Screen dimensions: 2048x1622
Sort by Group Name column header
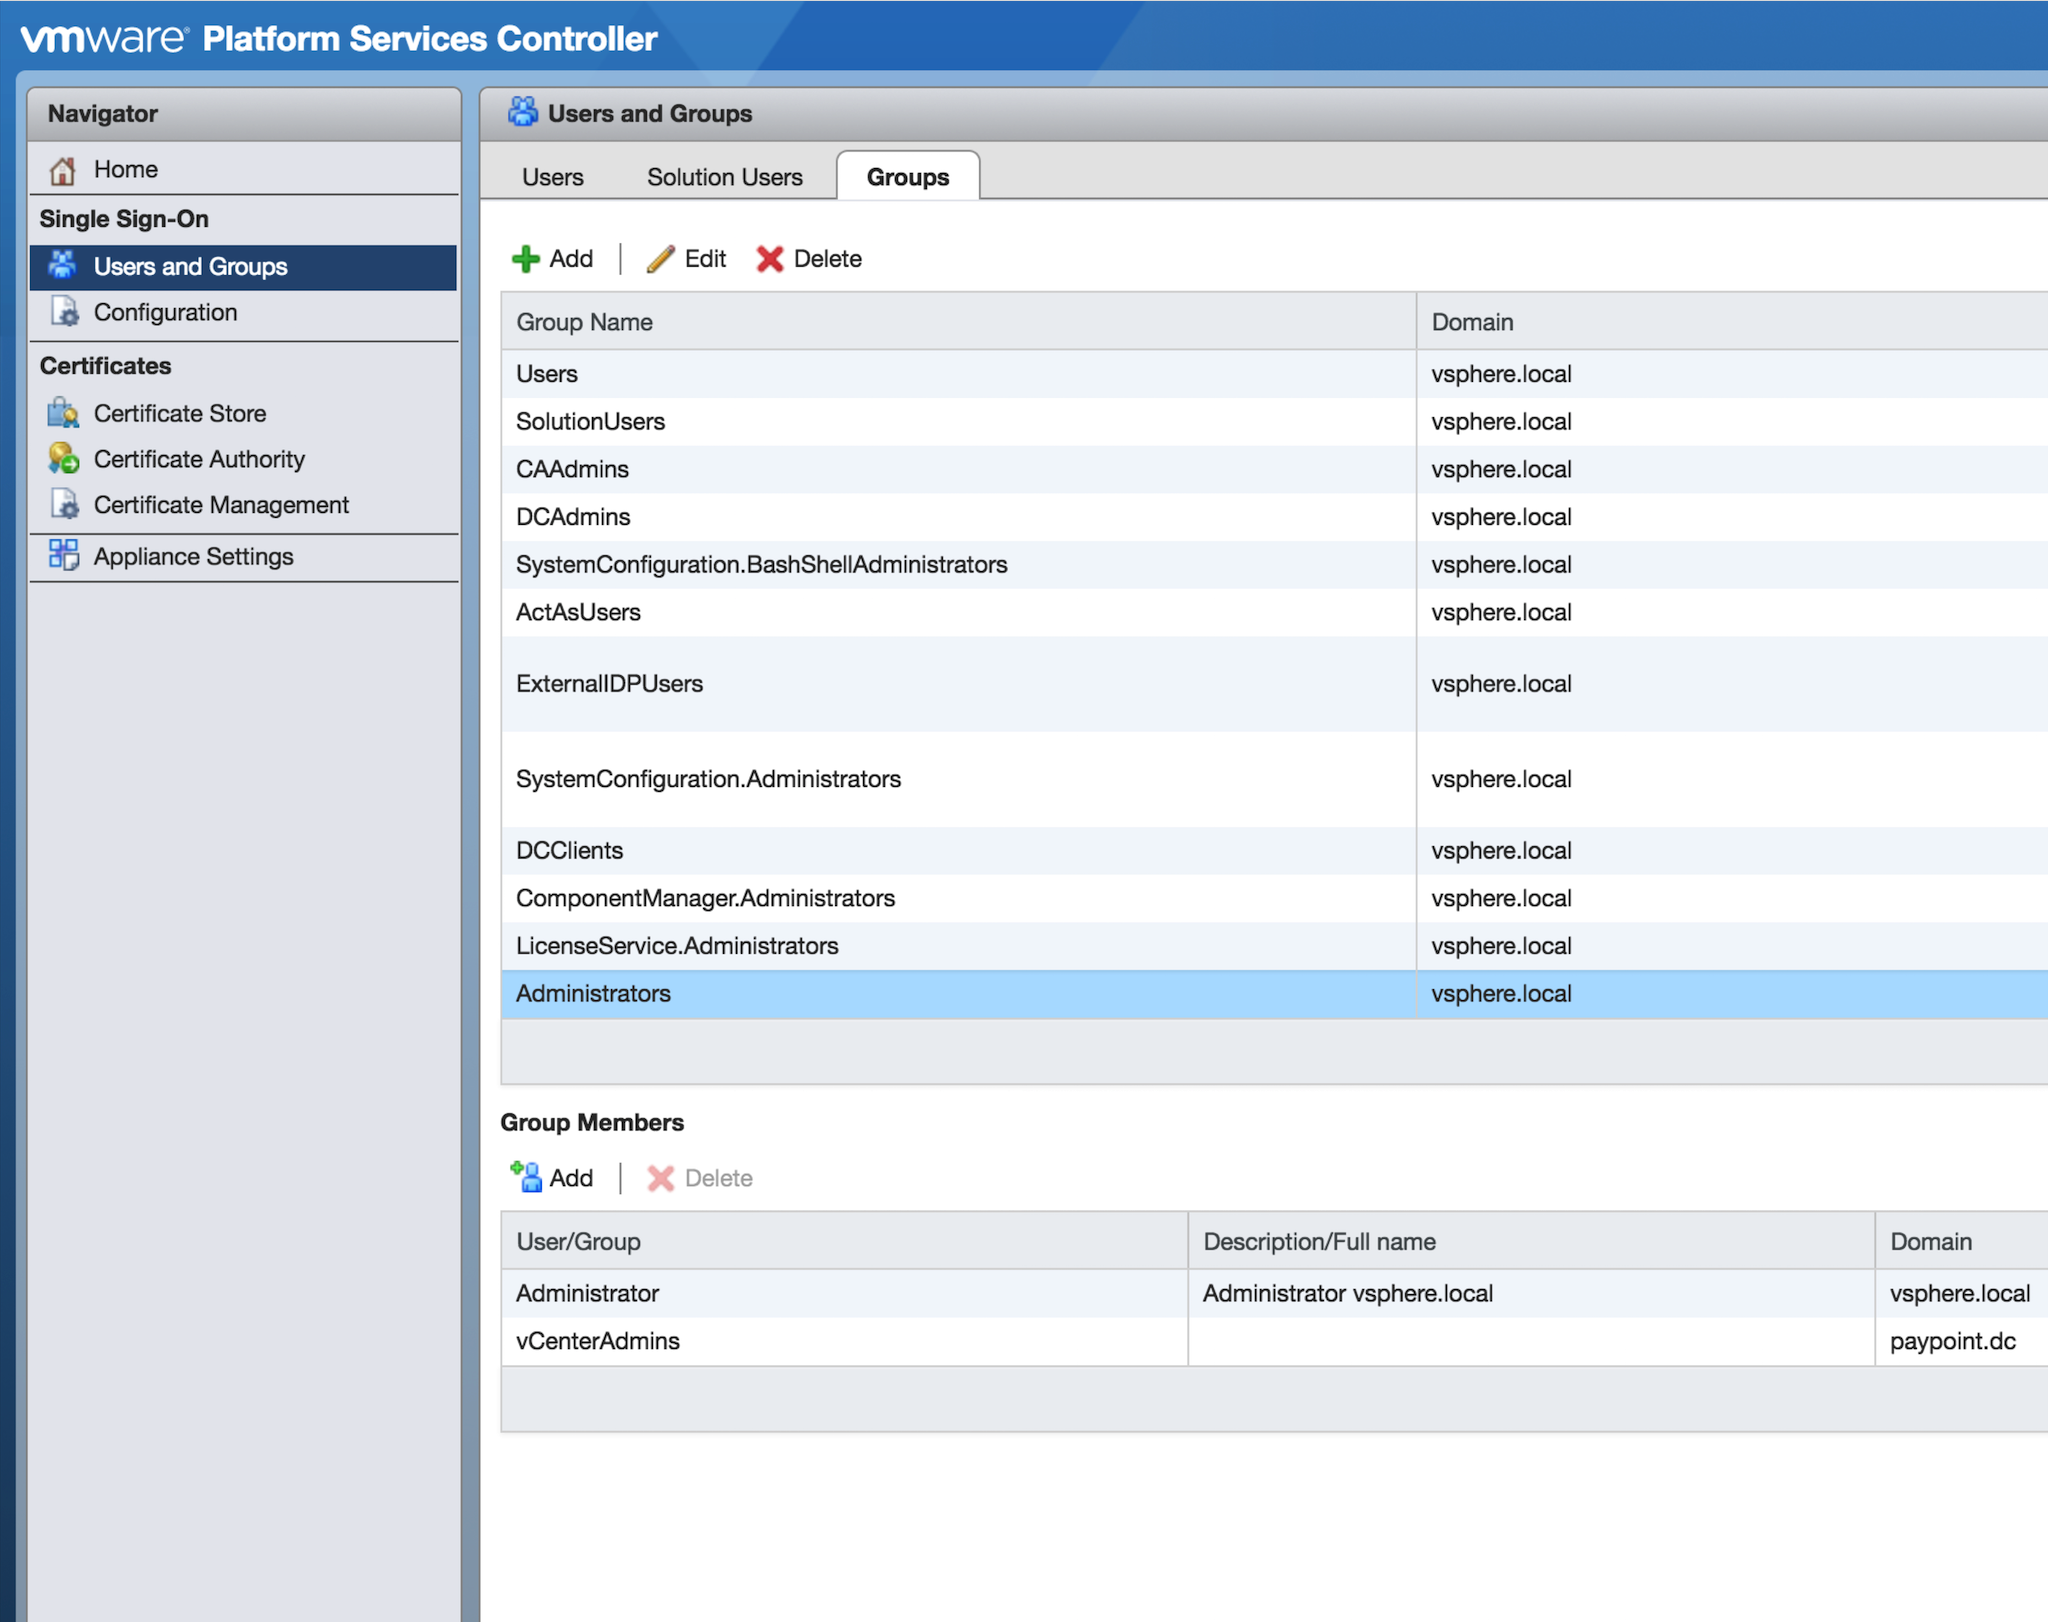[584, 322]
